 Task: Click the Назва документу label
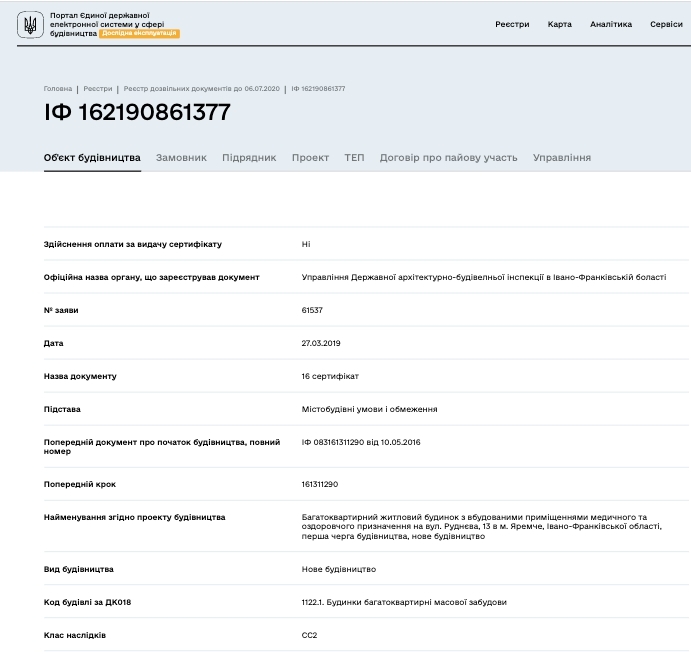click(80, 376)
